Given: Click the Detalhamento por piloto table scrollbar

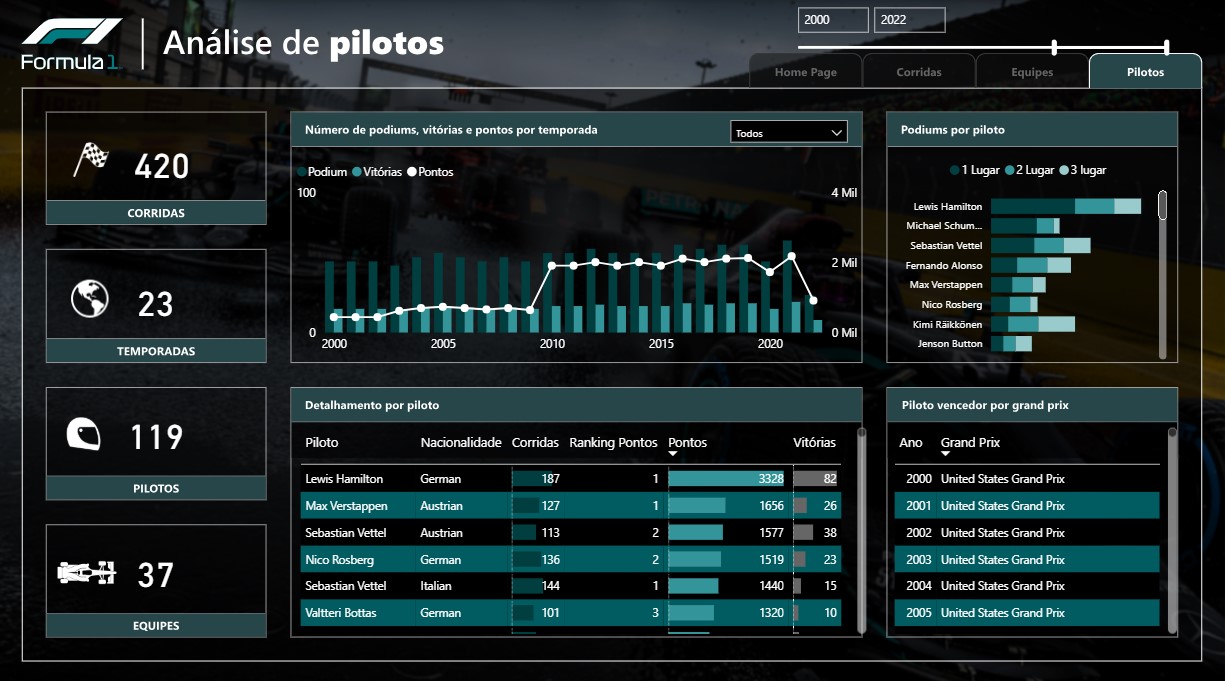Looking at the screenshot, I should click(862, 530).
